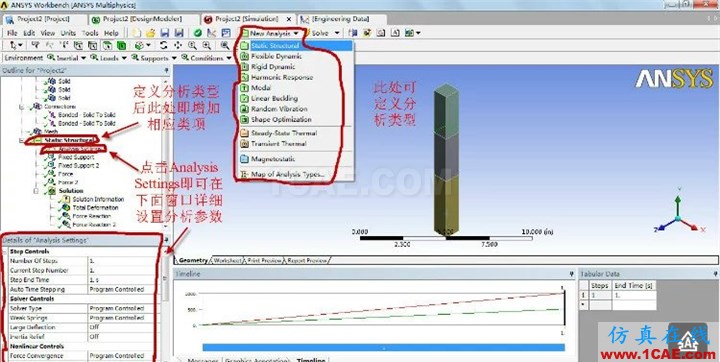Click the face selection filter icon

pyautogui.click(x=107, y=45)
